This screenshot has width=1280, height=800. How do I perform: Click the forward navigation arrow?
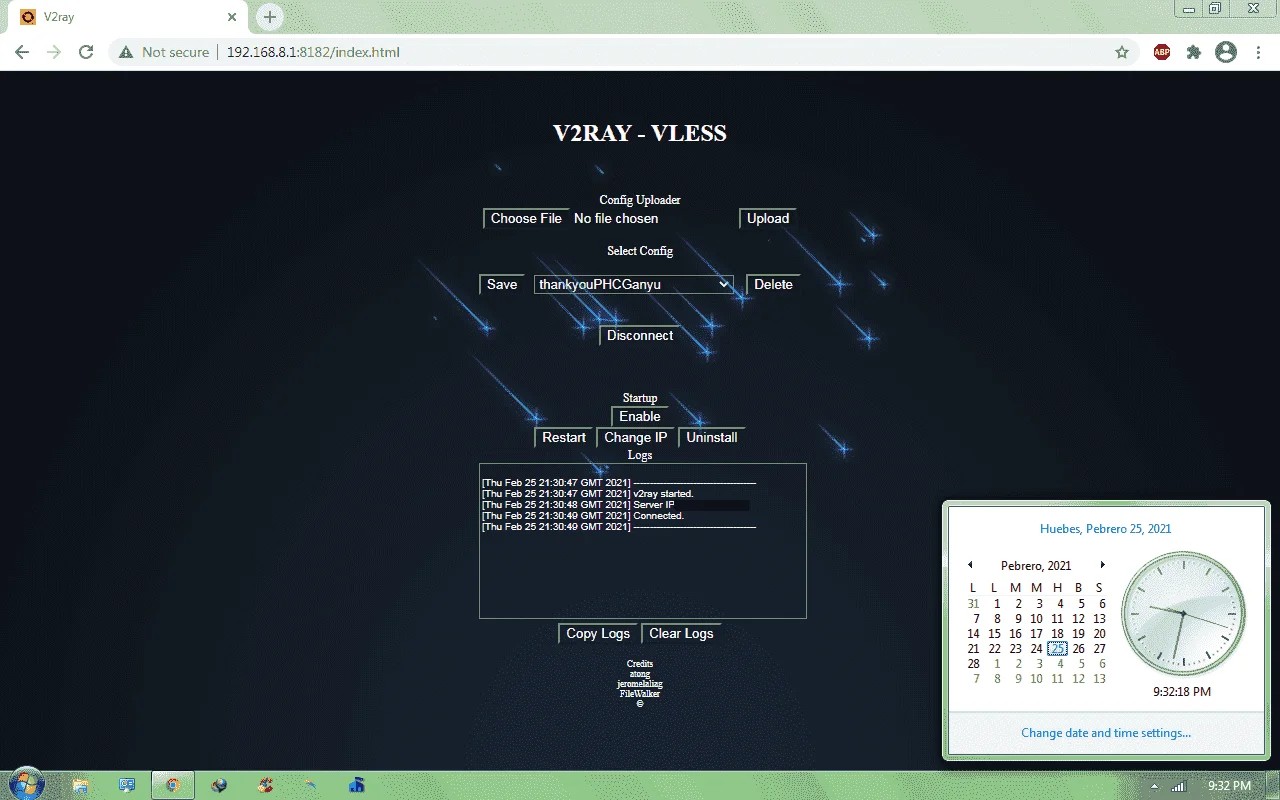[x=54, y=52]
